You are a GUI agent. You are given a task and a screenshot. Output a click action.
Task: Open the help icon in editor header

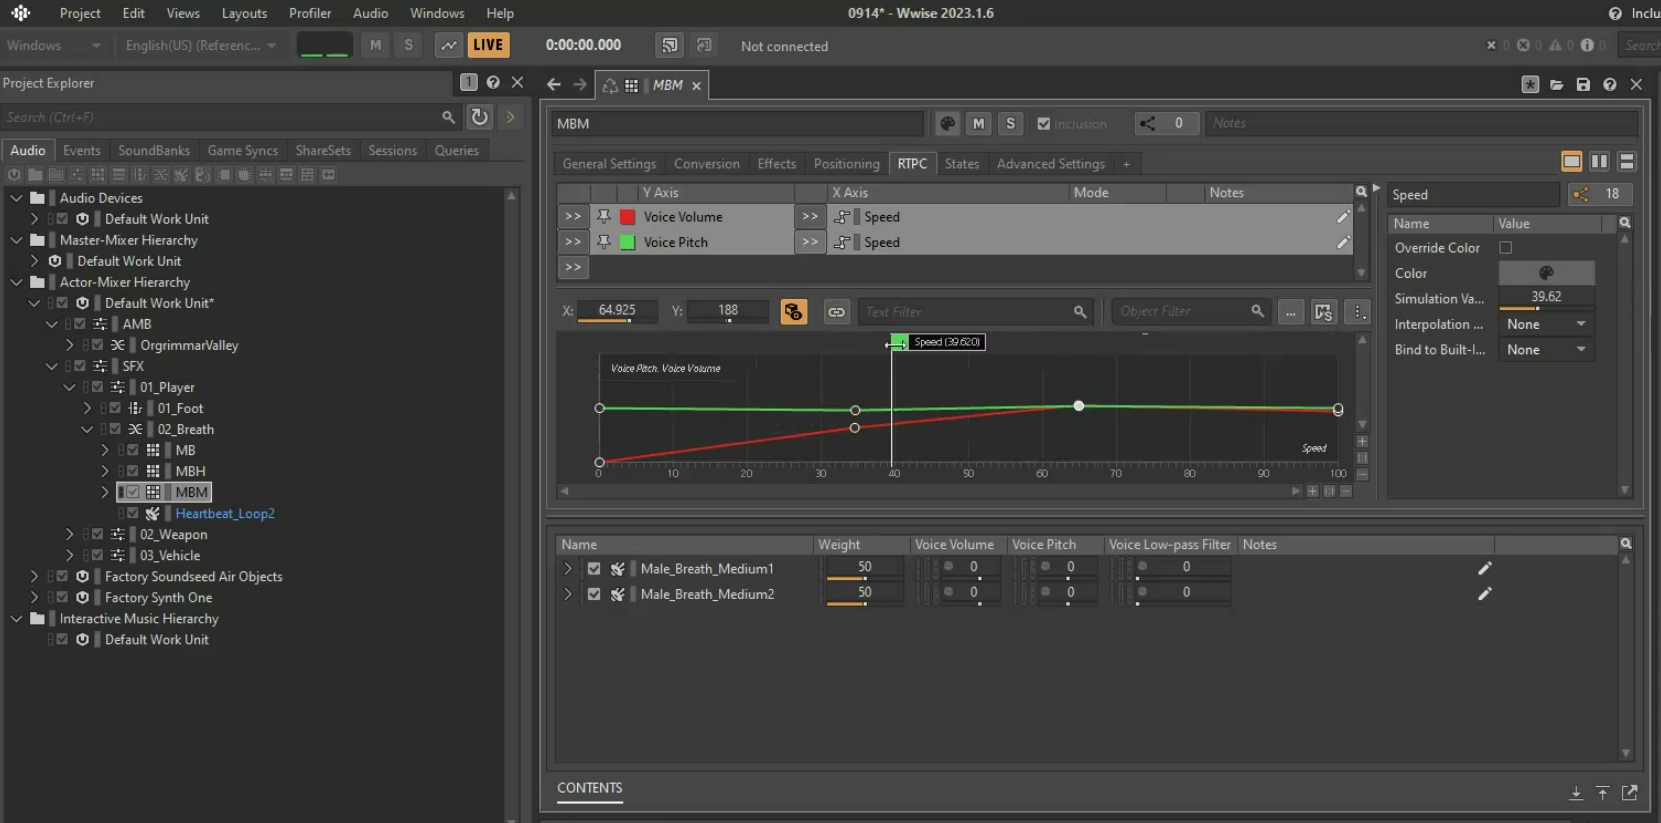pos(1610,85)
